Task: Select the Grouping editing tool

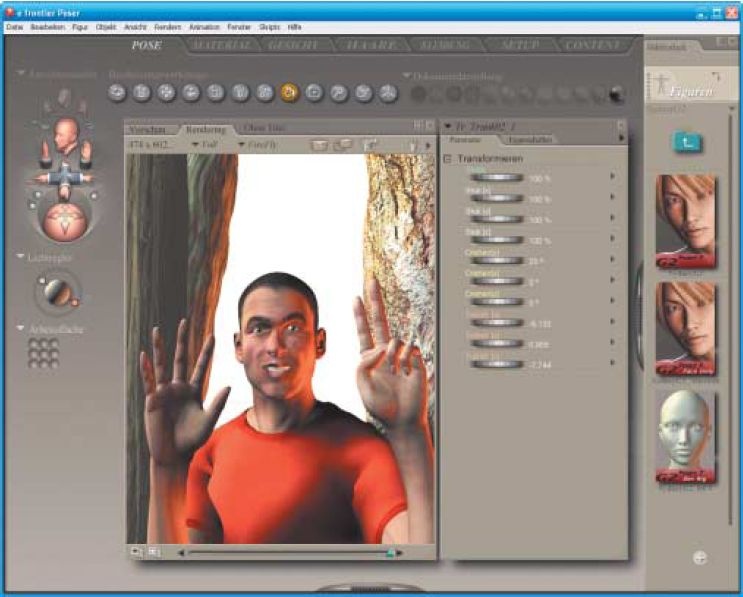Action: pyautogui.click(x=314, y=93)
